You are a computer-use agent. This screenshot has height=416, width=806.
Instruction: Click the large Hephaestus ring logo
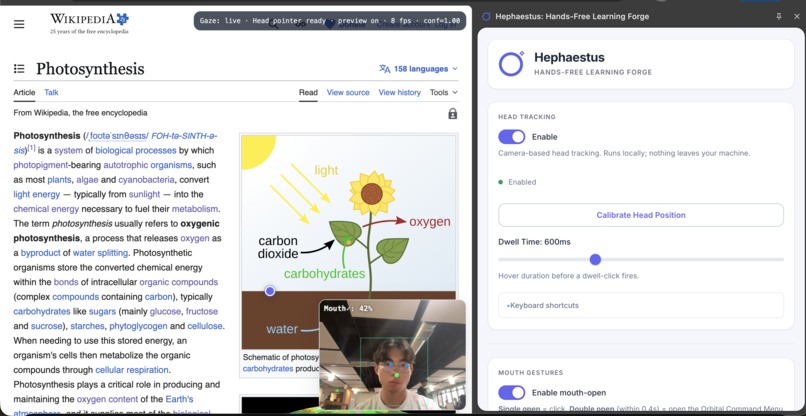pos(511,64)
